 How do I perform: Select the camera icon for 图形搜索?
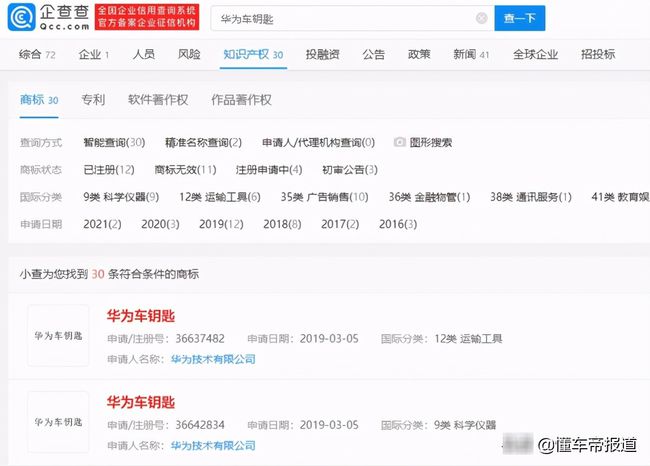coord(400,142)
